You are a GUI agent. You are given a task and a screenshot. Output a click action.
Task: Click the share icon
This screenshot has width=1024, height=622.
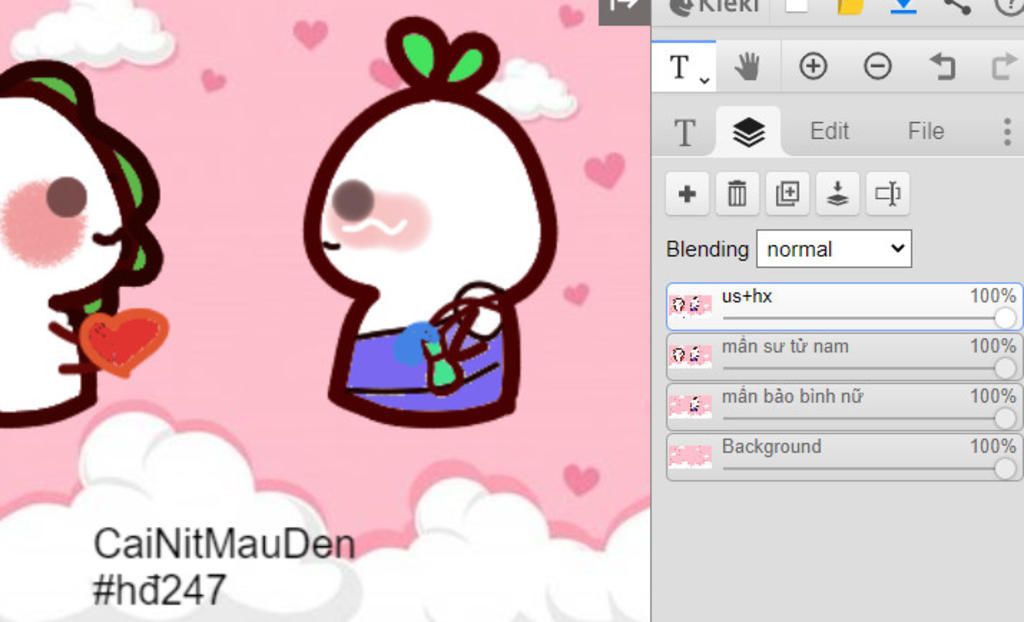[x=957, y=7]
